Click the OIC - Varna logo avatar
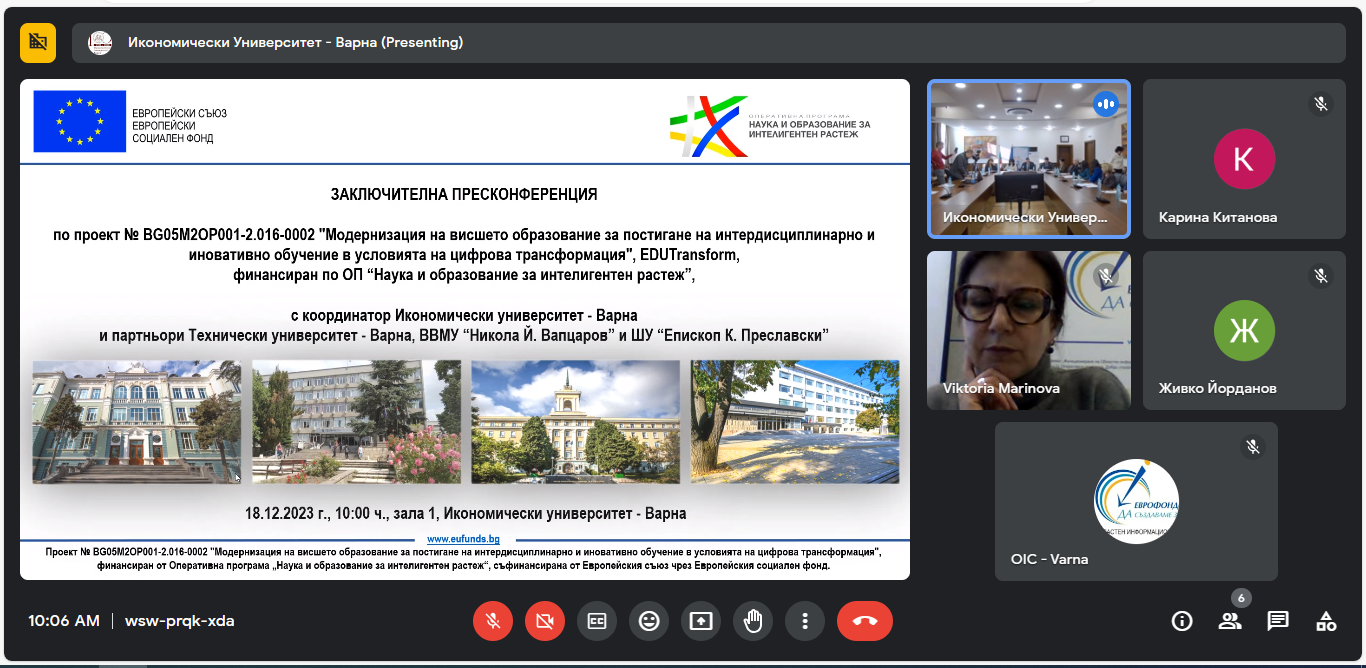The width and height of the screenshot is (1366, 668). pos(1136,501)
